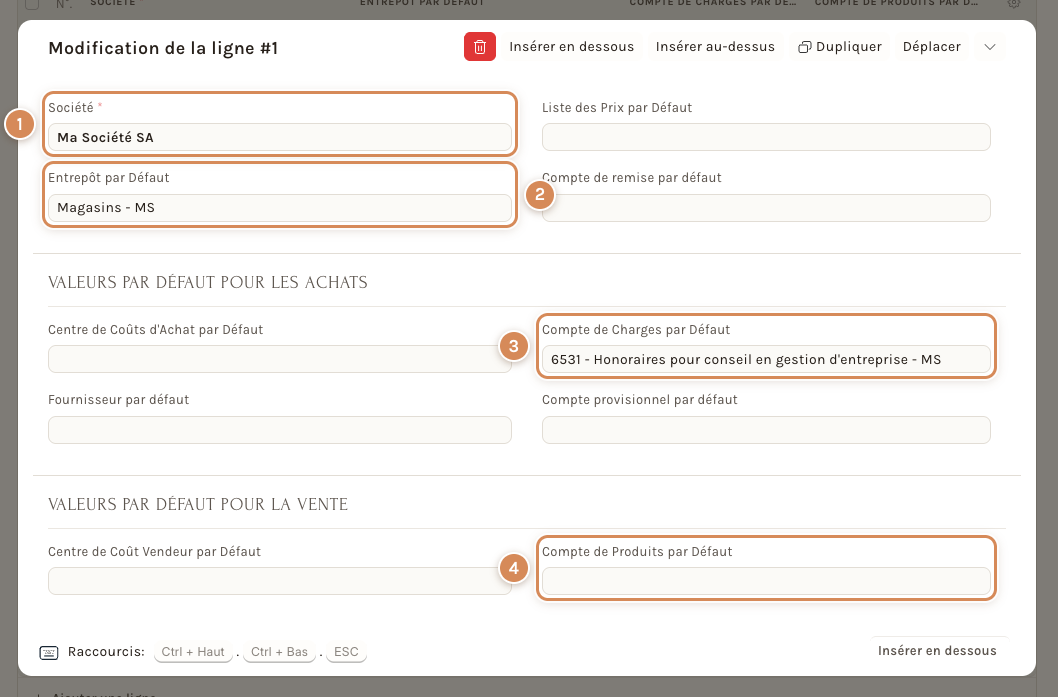Click the Compte de Produits par Défaut field
The image size is (1058, 697).
click(x=767, y=581)
